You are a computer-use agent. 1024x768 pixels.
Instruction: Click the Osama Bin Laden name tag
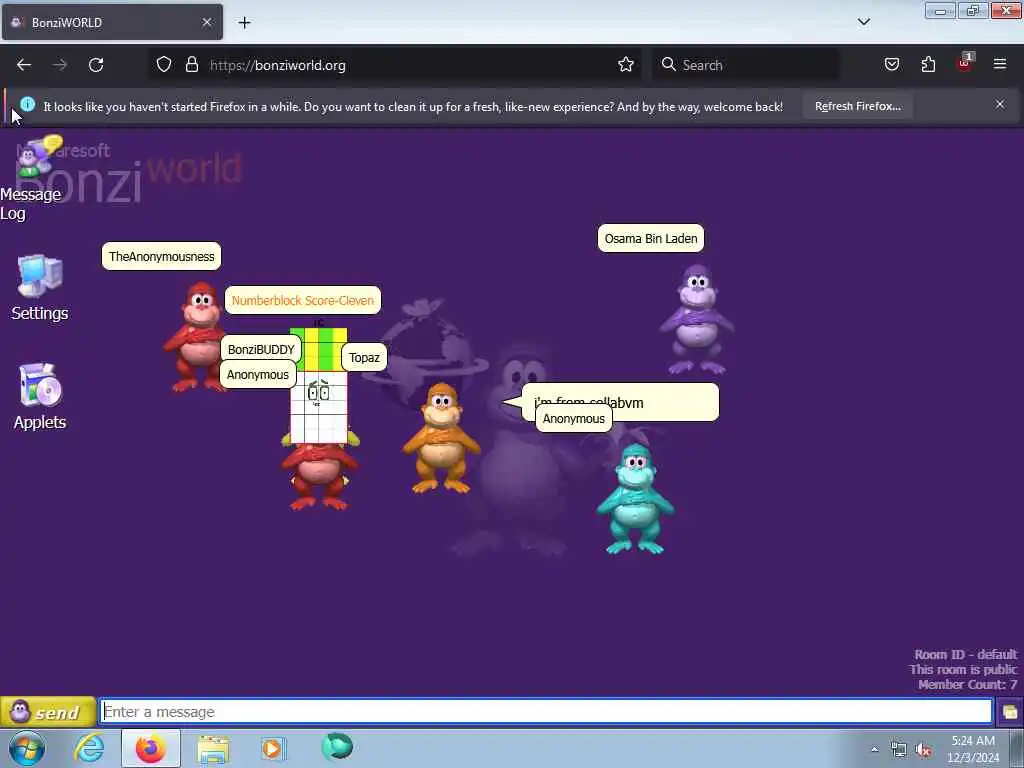(x=651, y=238)
